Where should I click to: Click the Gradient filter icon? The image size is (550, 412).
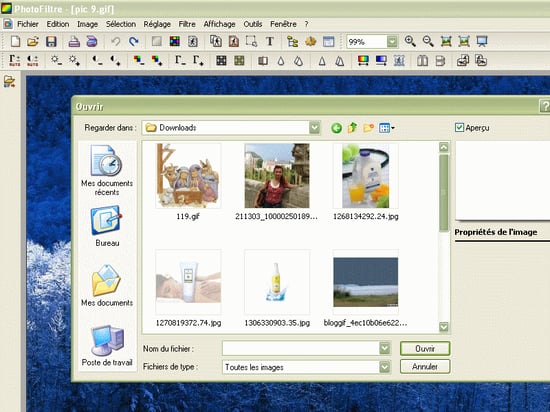point(381,61)
